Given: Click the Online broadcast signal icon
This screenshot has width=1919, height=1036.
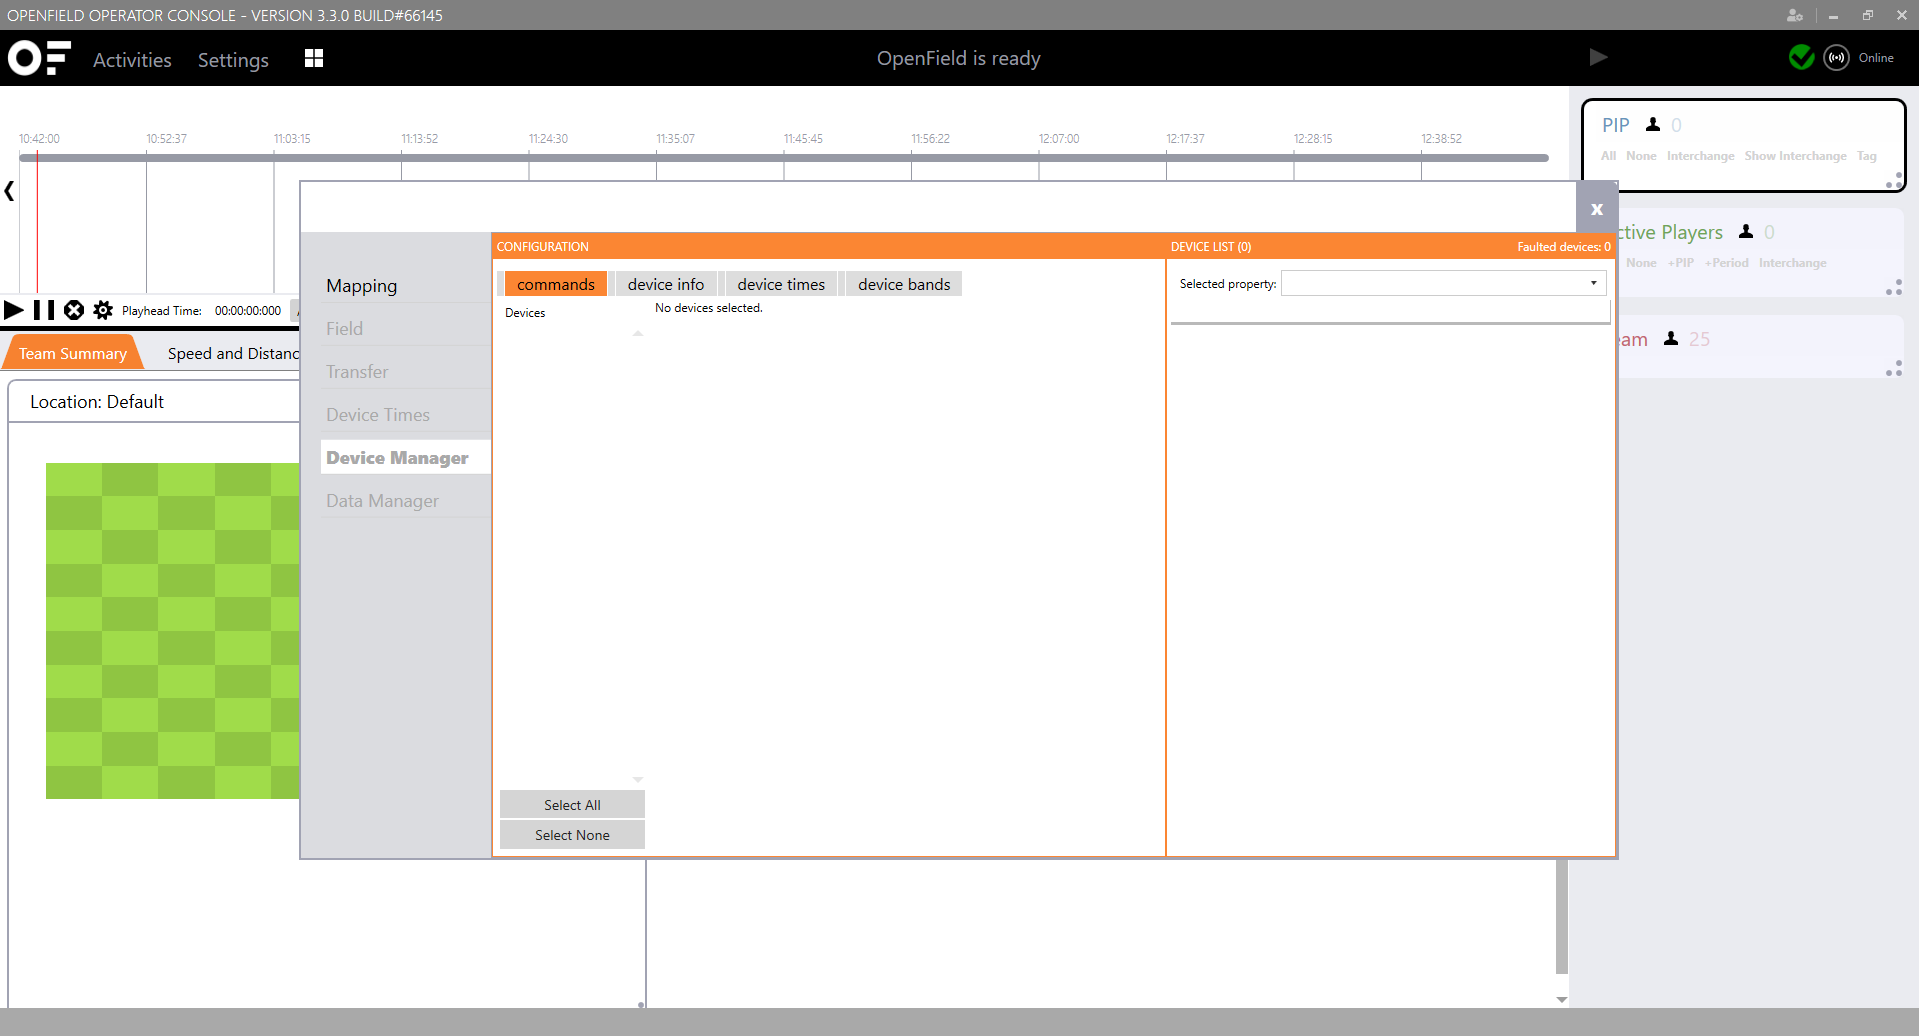Looking at the screenshot, I should [1837, 57].
